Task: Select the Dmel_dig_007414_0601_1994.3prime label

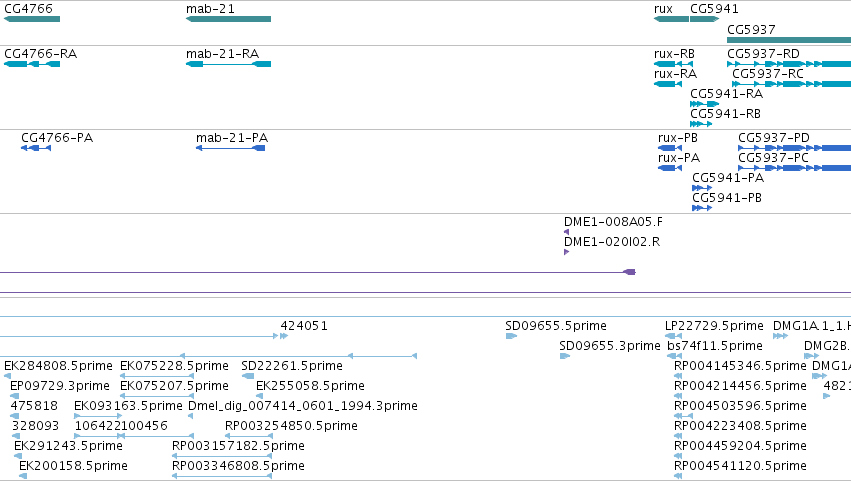Action: pos(303,406)
